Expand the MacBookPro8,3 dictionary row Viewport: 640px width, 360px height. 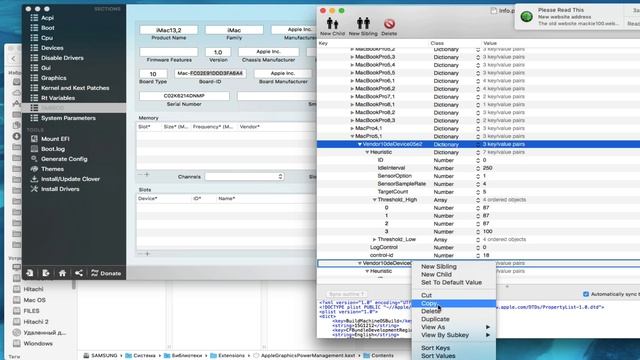click(352, 120)
